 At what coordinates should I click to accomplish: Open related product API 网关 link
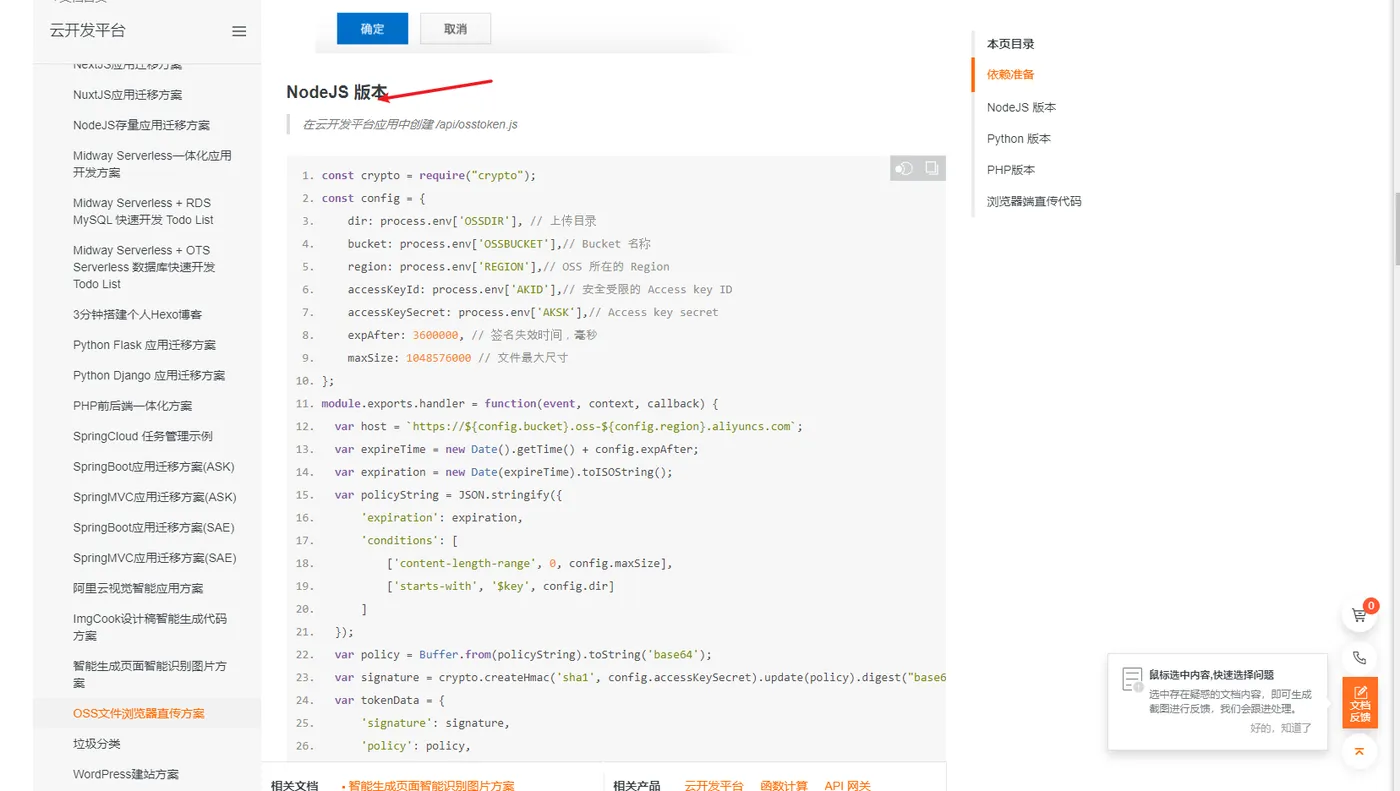coord(848,786)
